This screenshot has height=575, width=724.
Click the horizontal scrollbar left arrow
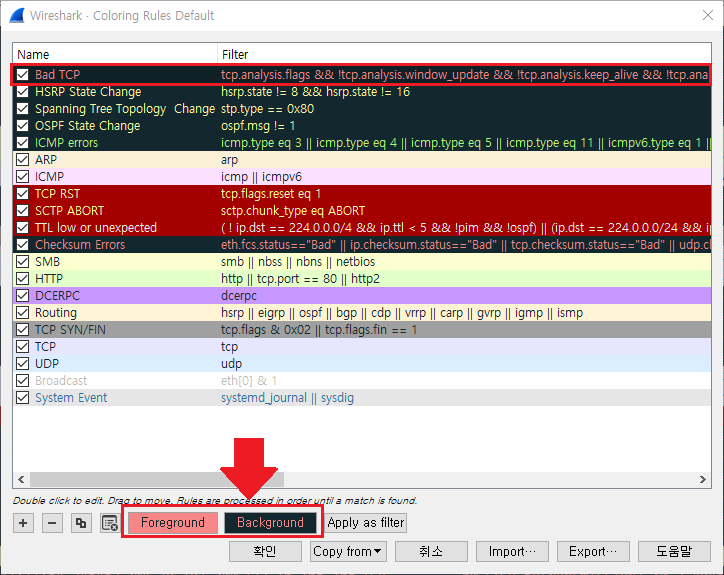point(21,479)
